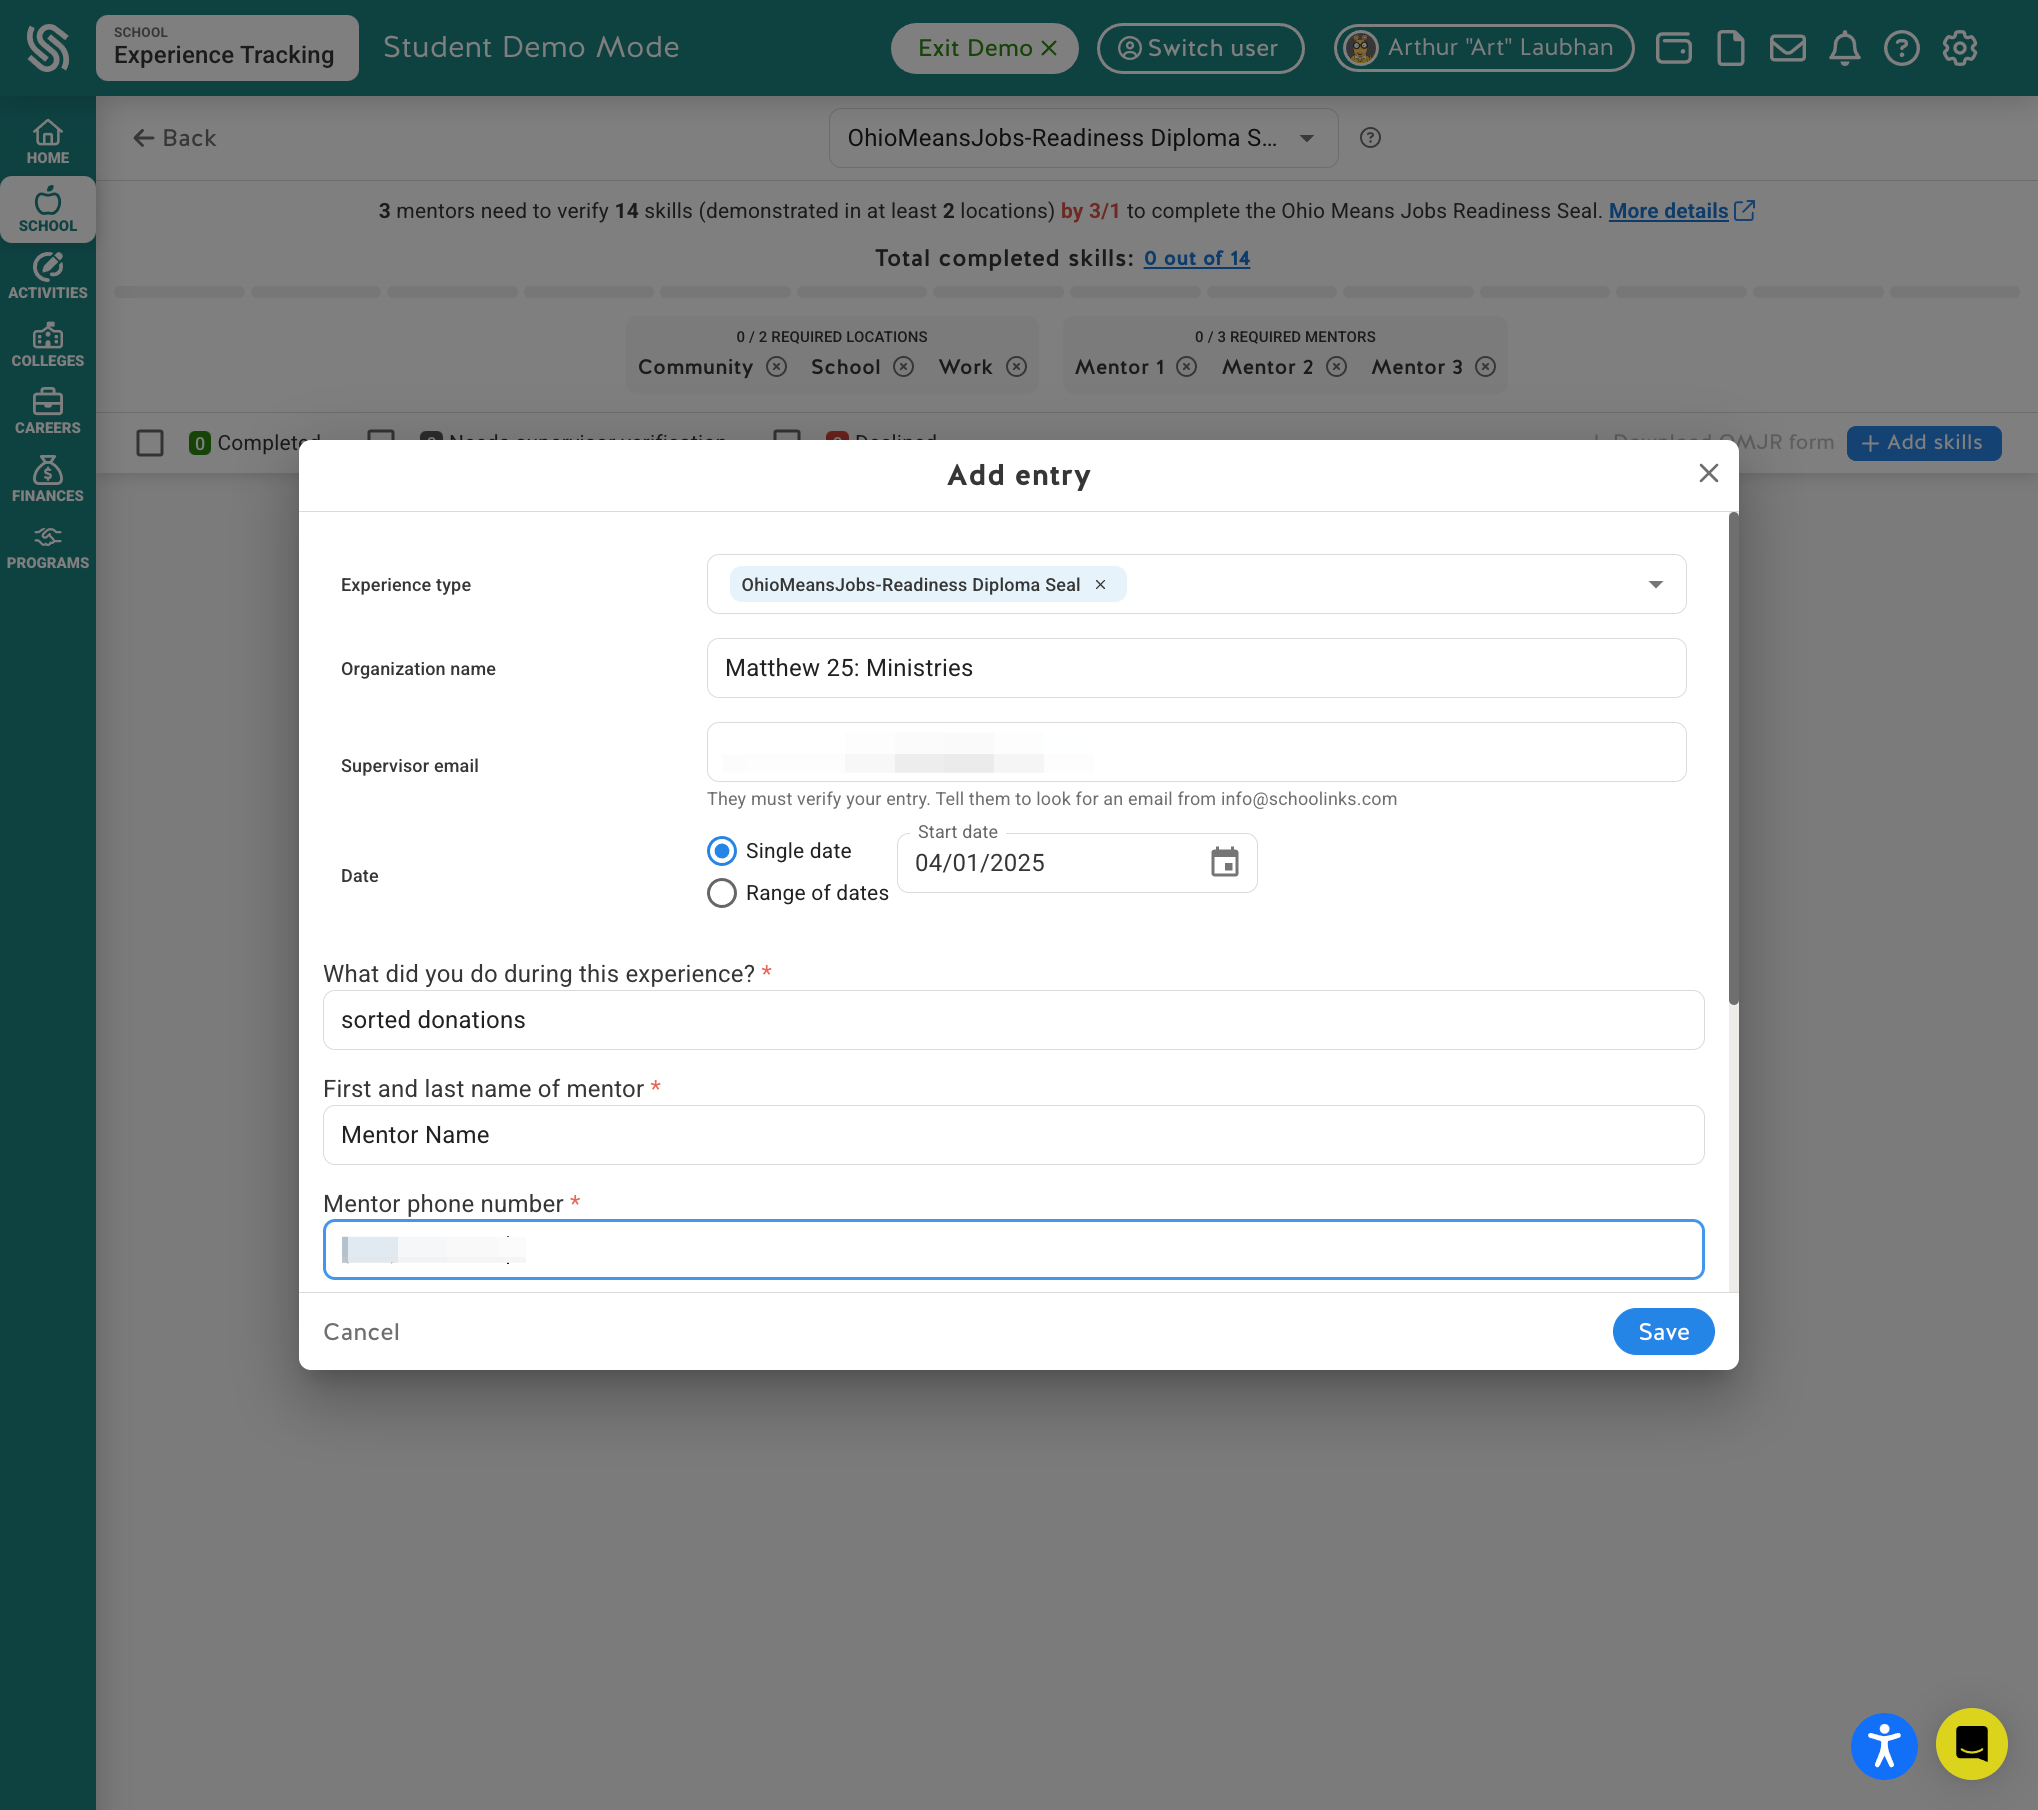Open the 0 out of 14 link
Screen dimensions: 2038x1810
pyautogui.click(x=1197, y=258)
